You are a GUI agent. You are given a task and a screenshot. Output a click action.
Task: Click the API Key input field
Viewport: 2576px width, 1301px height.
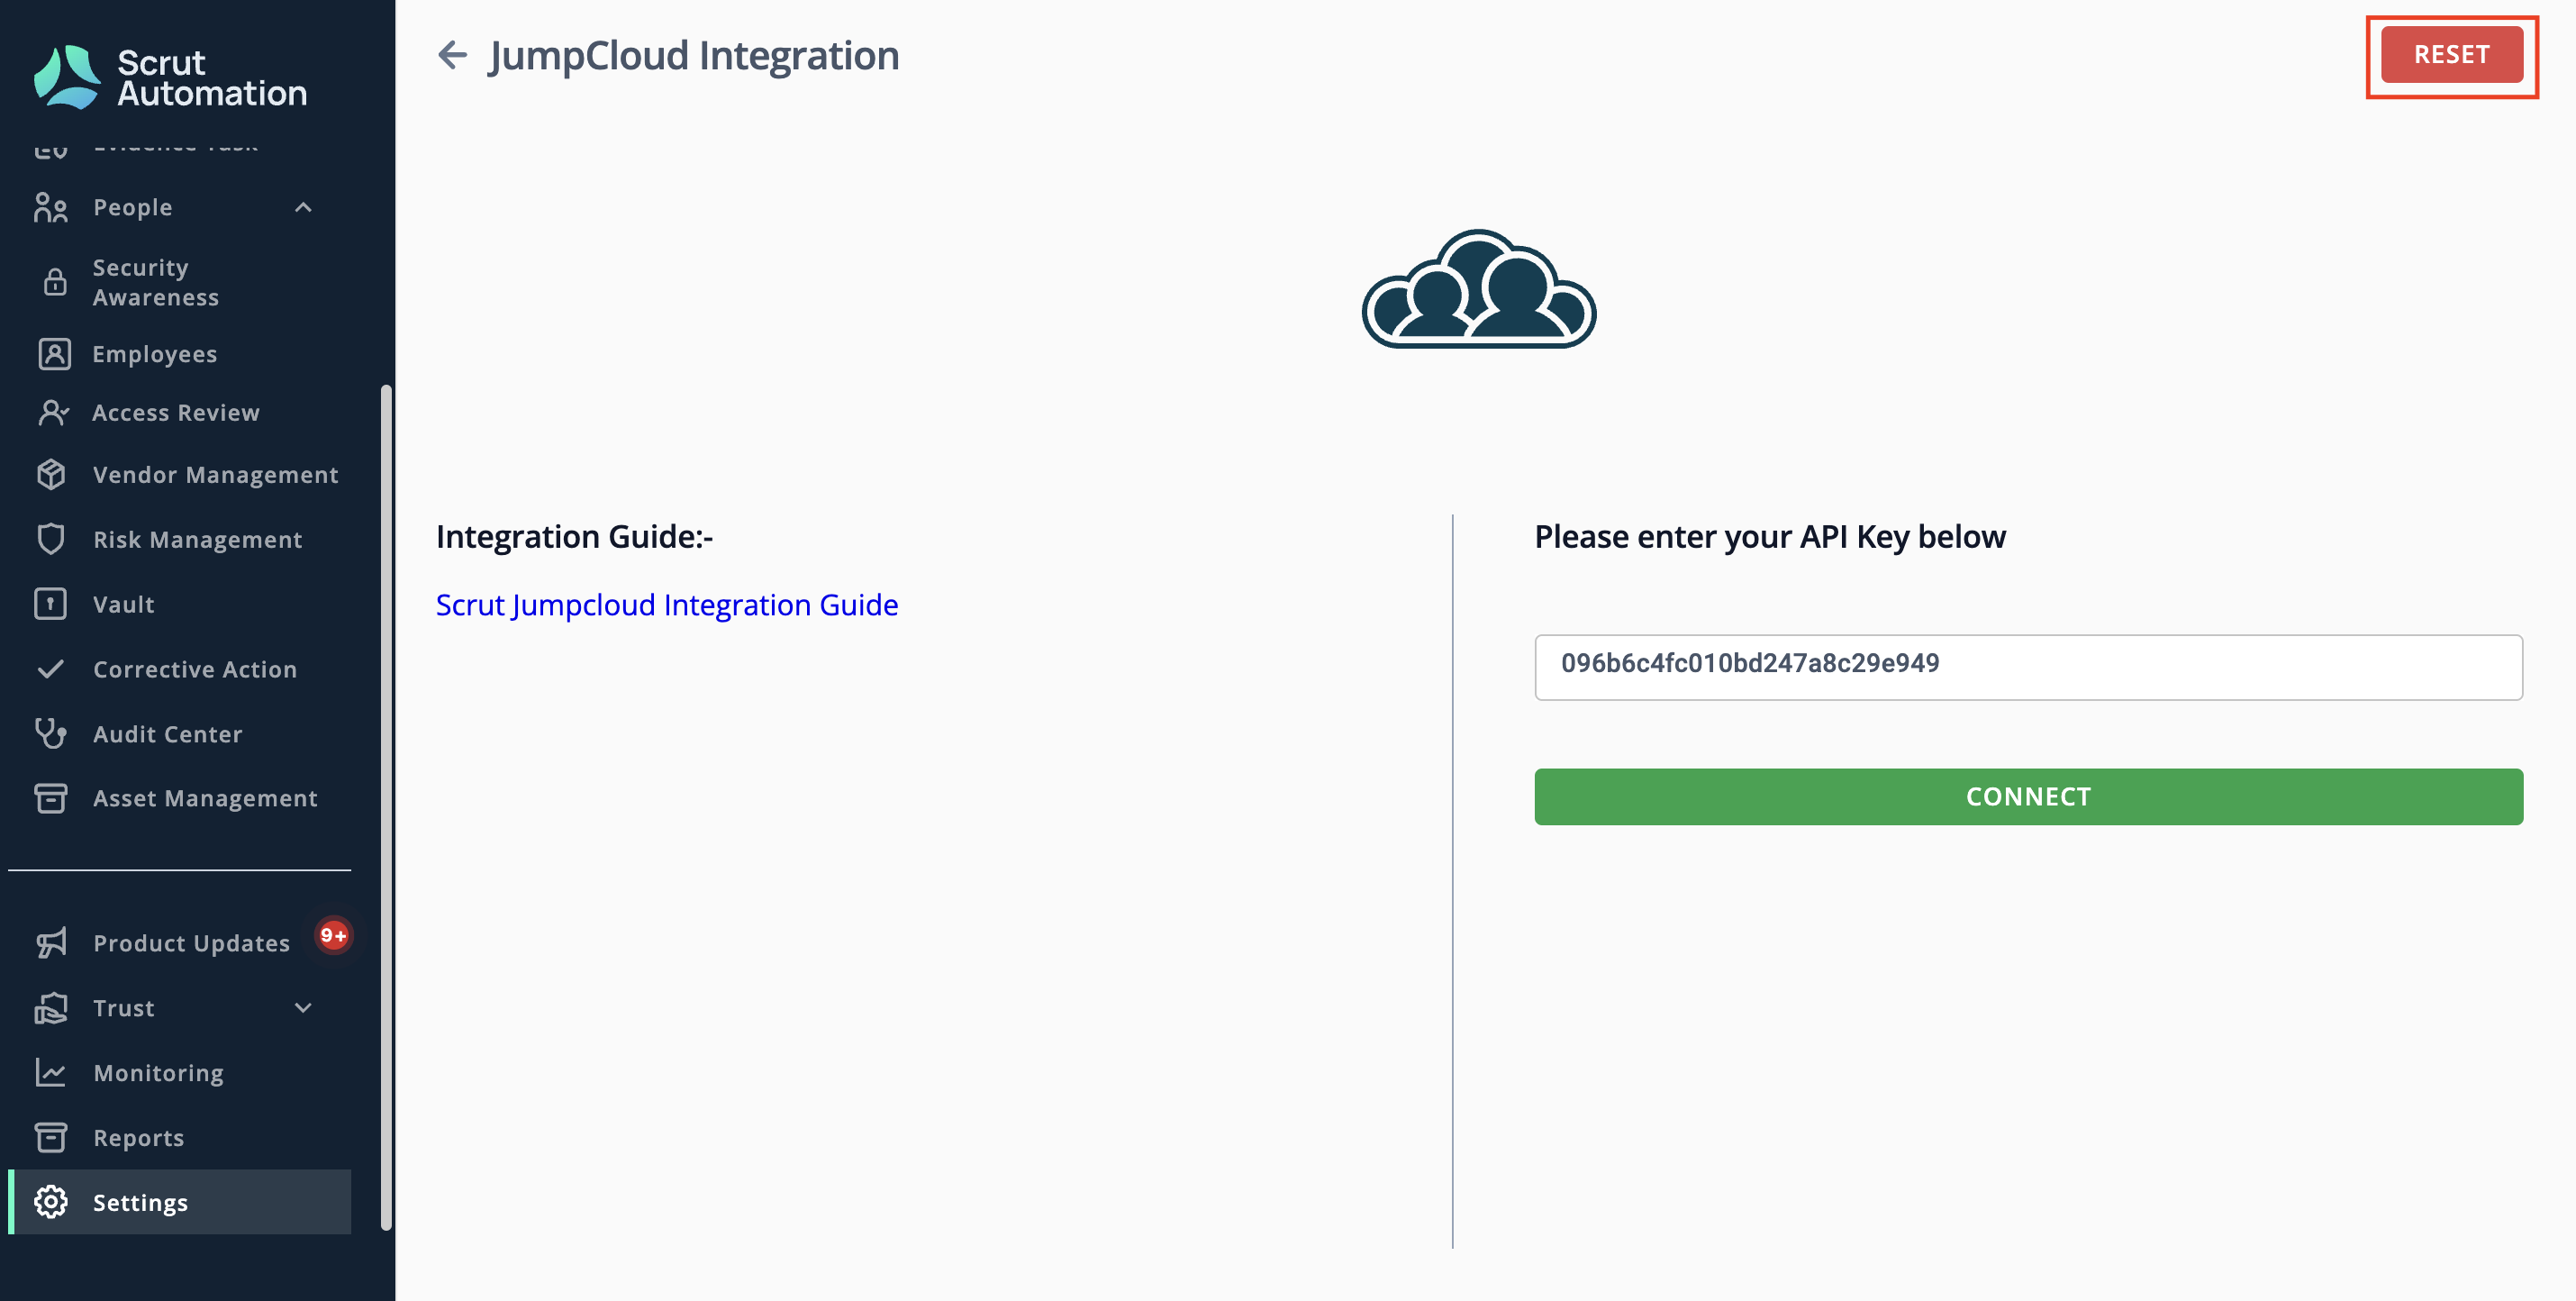pyautogui.click(x=2028, y=667)
